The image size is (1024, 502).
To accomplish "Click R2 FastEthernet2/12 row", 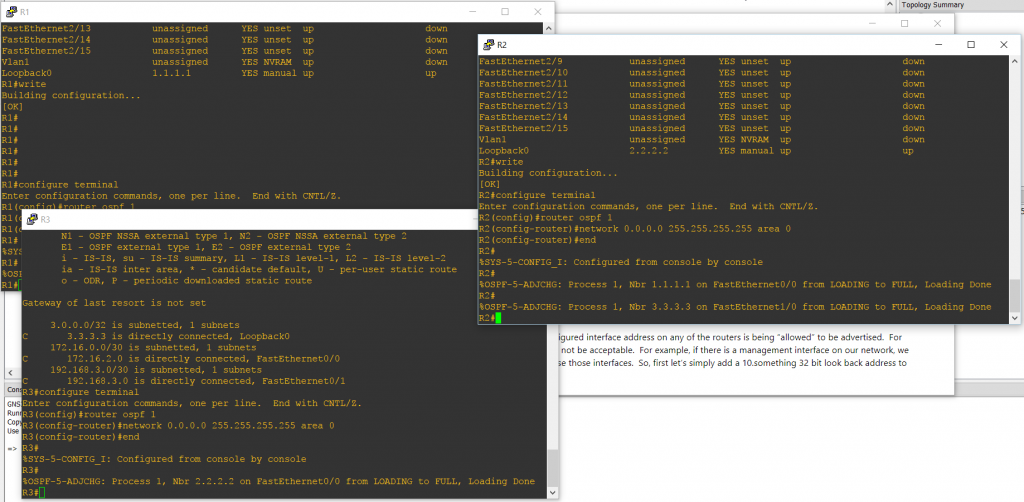I will (702, 95).
